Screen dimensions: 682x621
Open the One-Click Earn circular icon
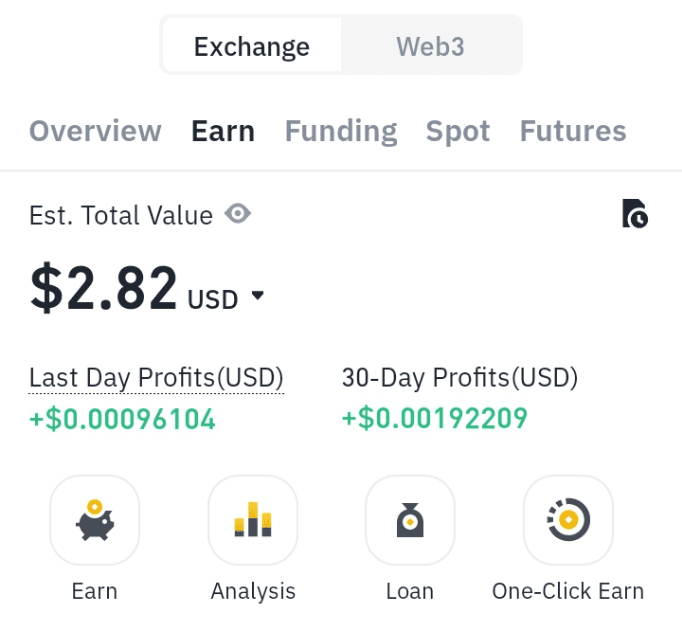568,520
